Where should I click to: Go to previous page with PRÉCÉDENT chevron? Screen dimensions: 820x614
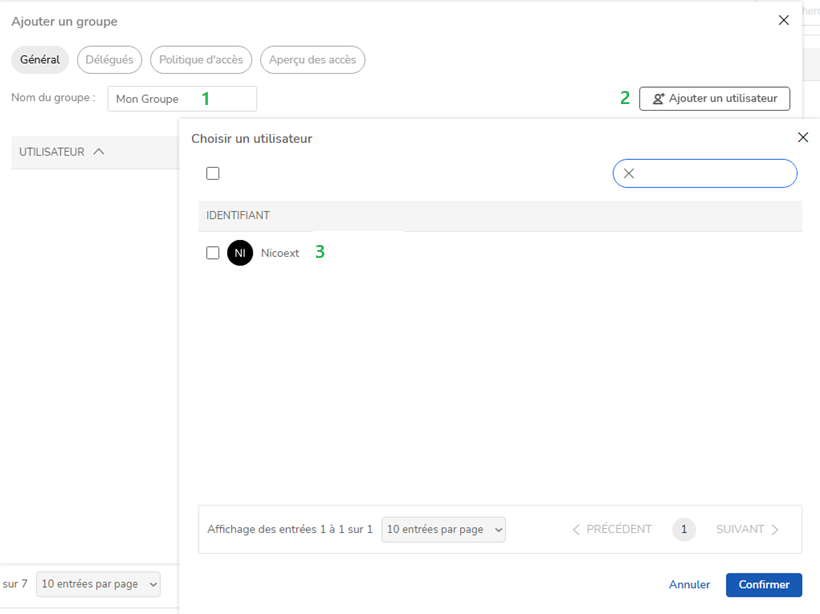[x=576, y=530]
